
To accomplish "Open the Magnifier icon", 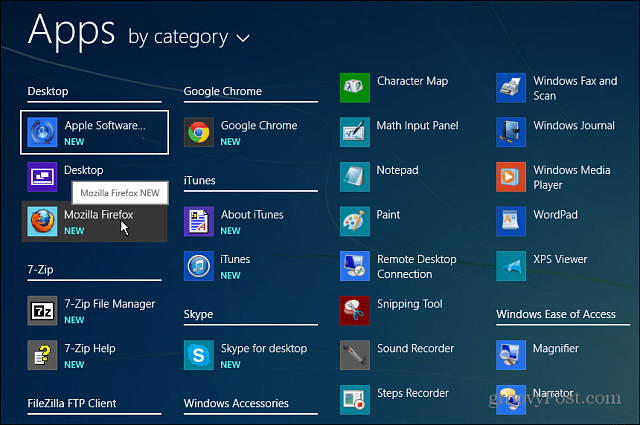I will click(511, 355).
